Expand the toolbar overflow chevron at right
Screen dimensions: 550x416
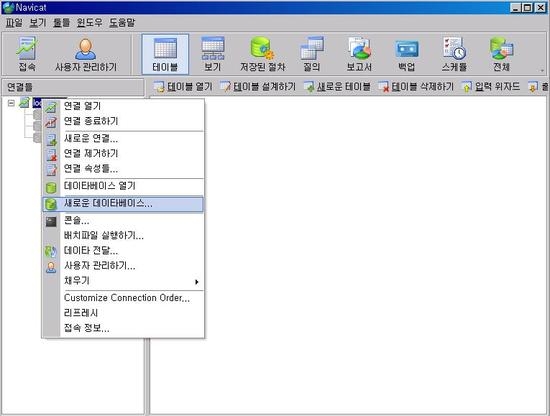pos(542,71)
